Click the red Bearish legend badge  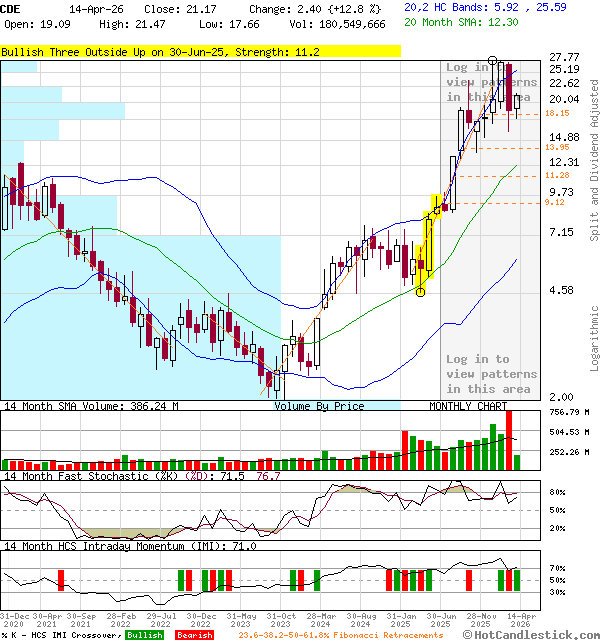(194, 635)
